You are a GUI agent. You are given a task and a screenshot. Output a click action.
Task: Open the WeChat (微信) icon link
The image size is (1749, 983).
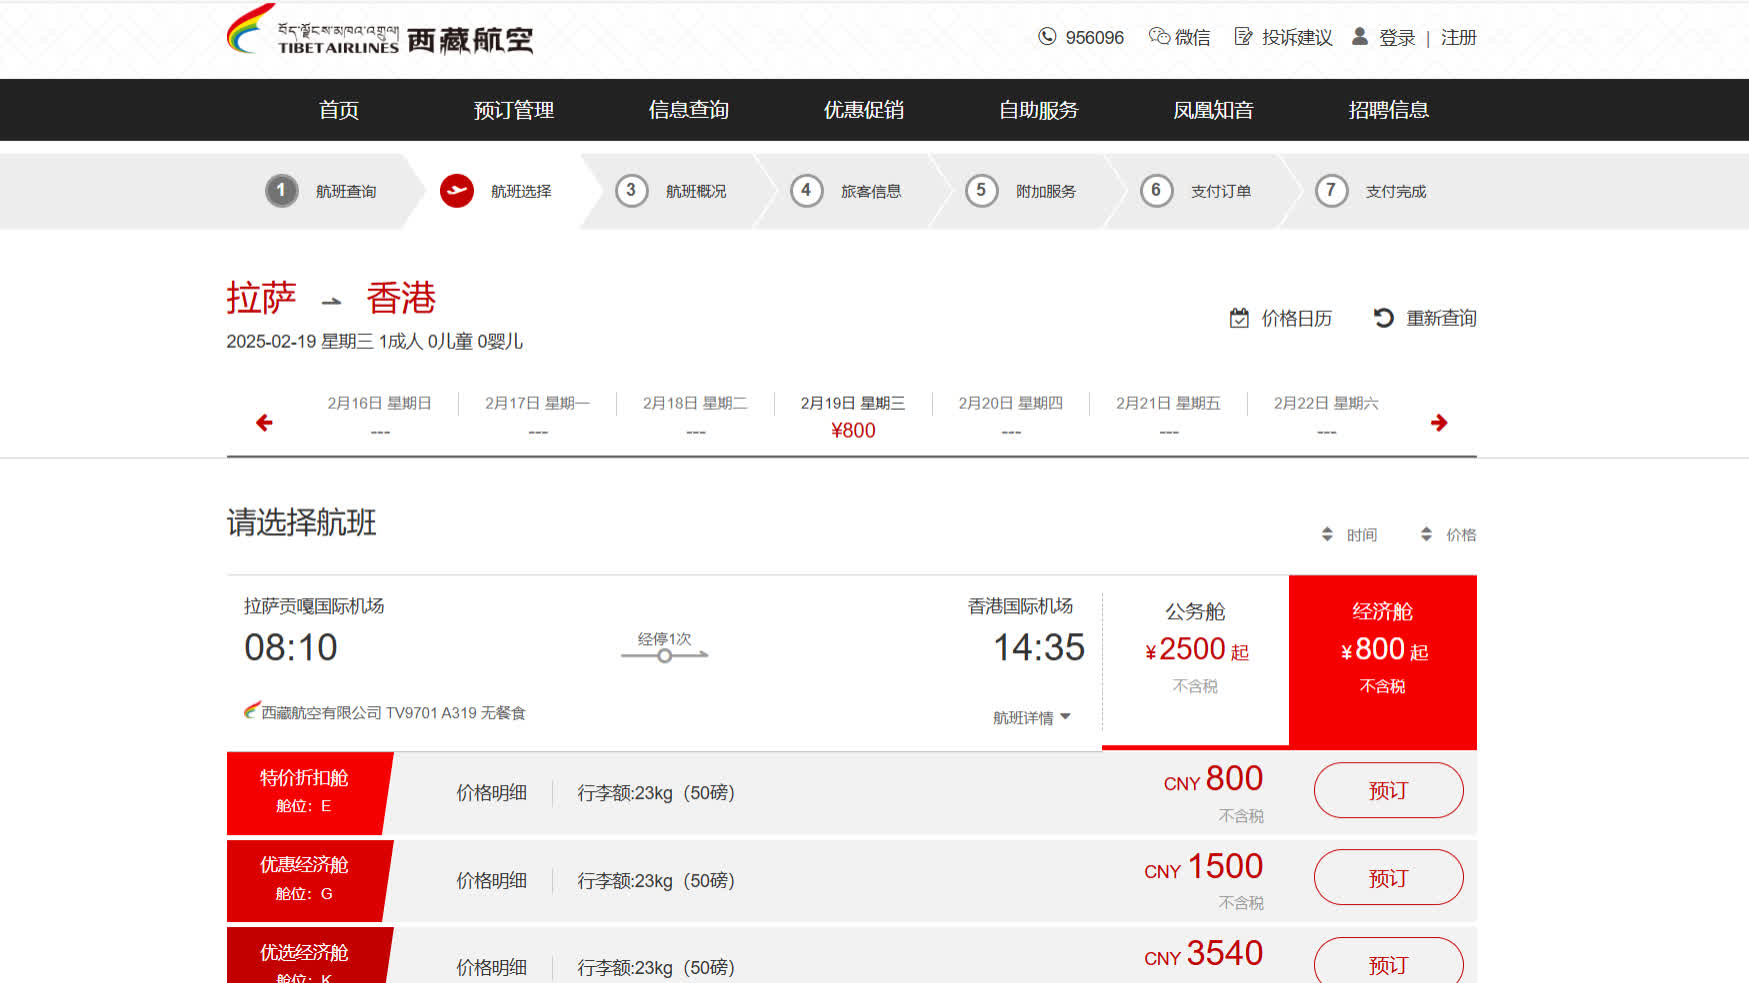coord(1159,37)
